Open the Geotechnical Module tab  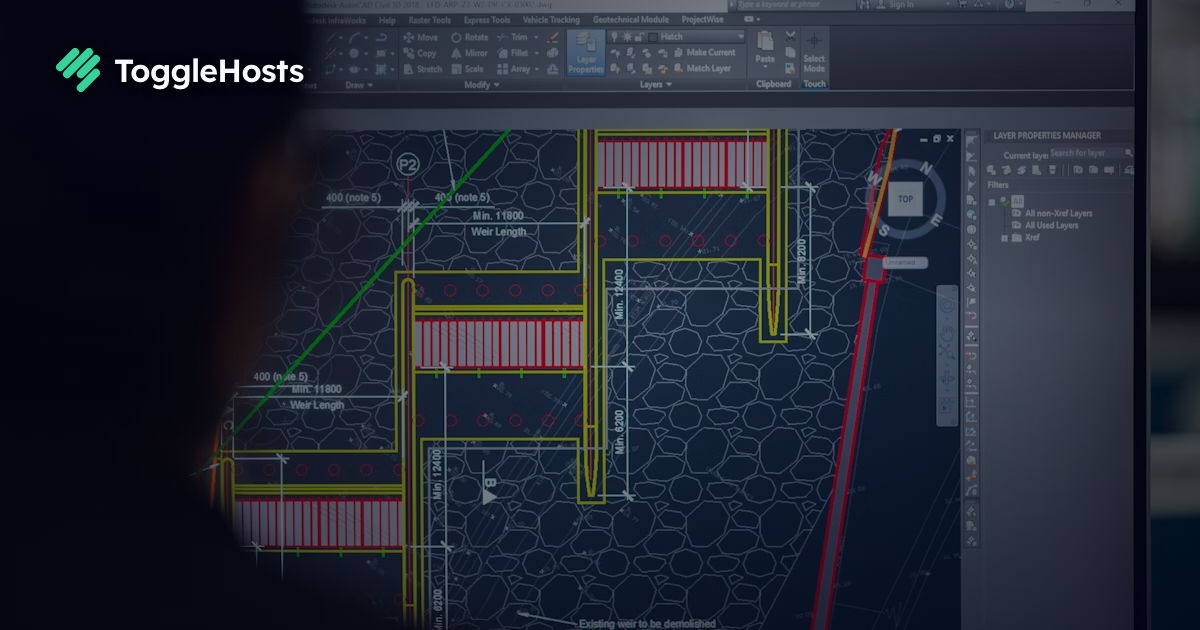click(631, 19)
